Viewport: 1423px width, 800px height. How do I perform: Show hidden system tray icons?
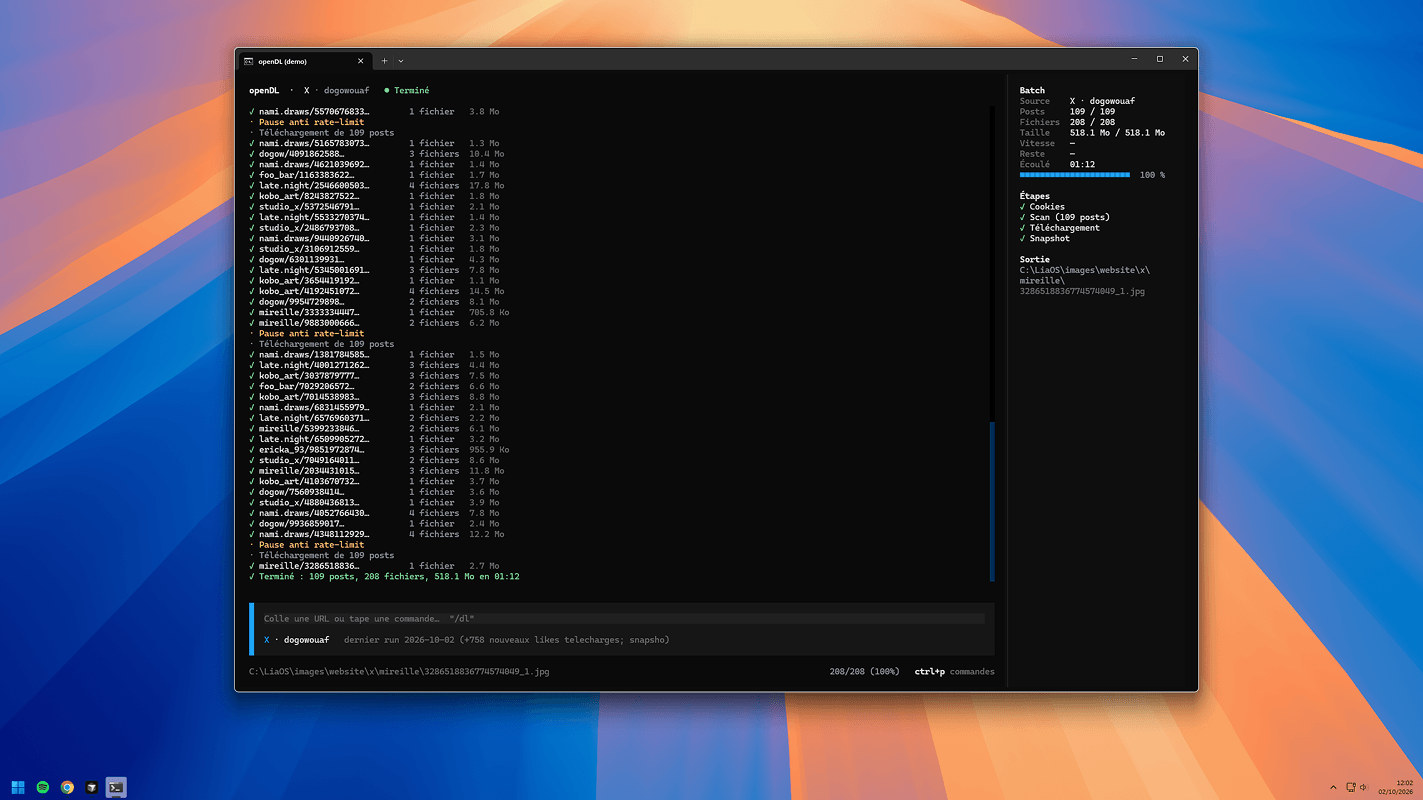[x=1333, y=787]
